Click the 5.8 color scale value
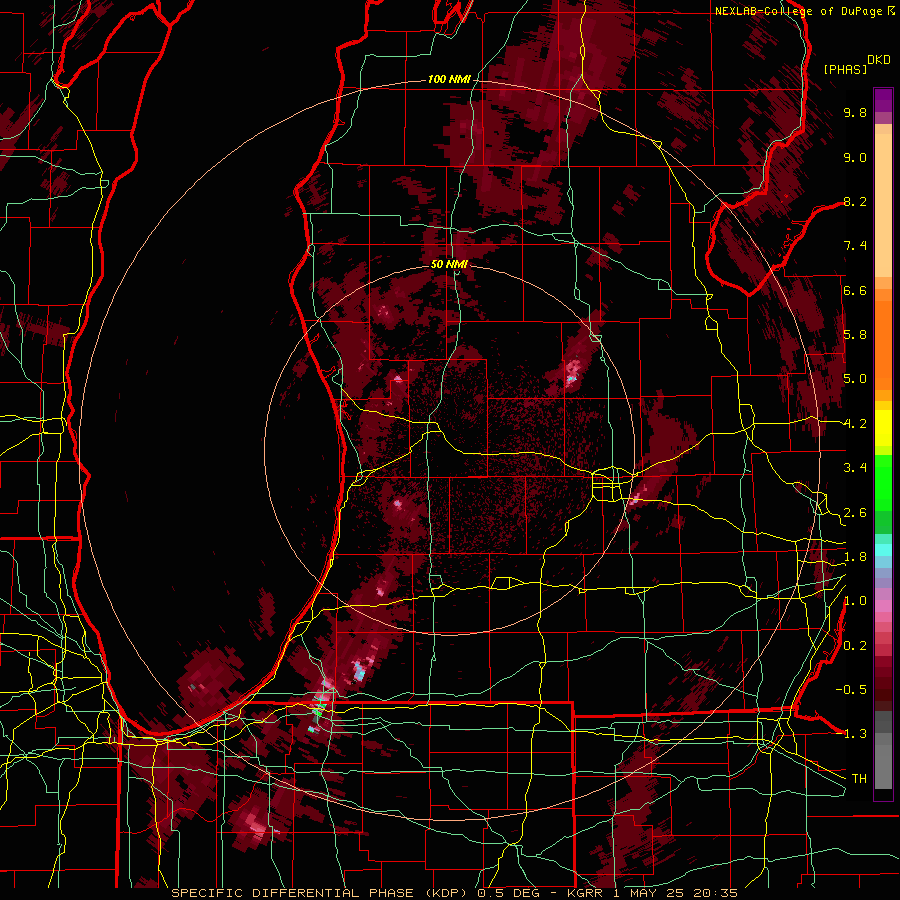The width and height of the screenshot is (900, 900). click(x=855, y=335)
